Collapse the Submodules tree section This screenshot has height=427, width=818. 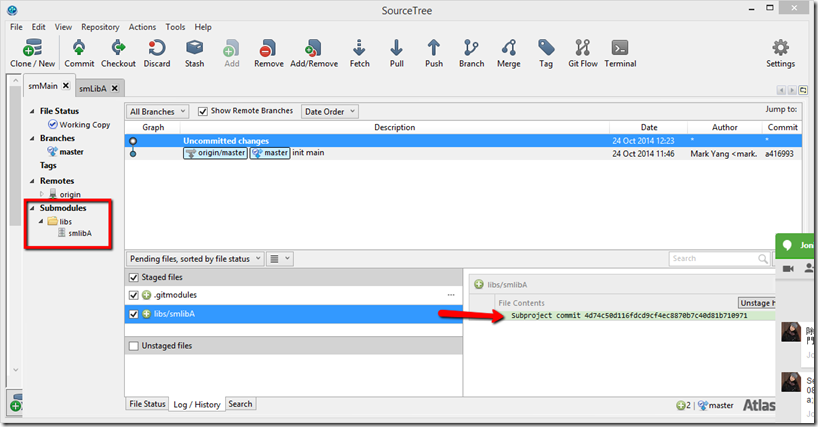tap(32, 208)
